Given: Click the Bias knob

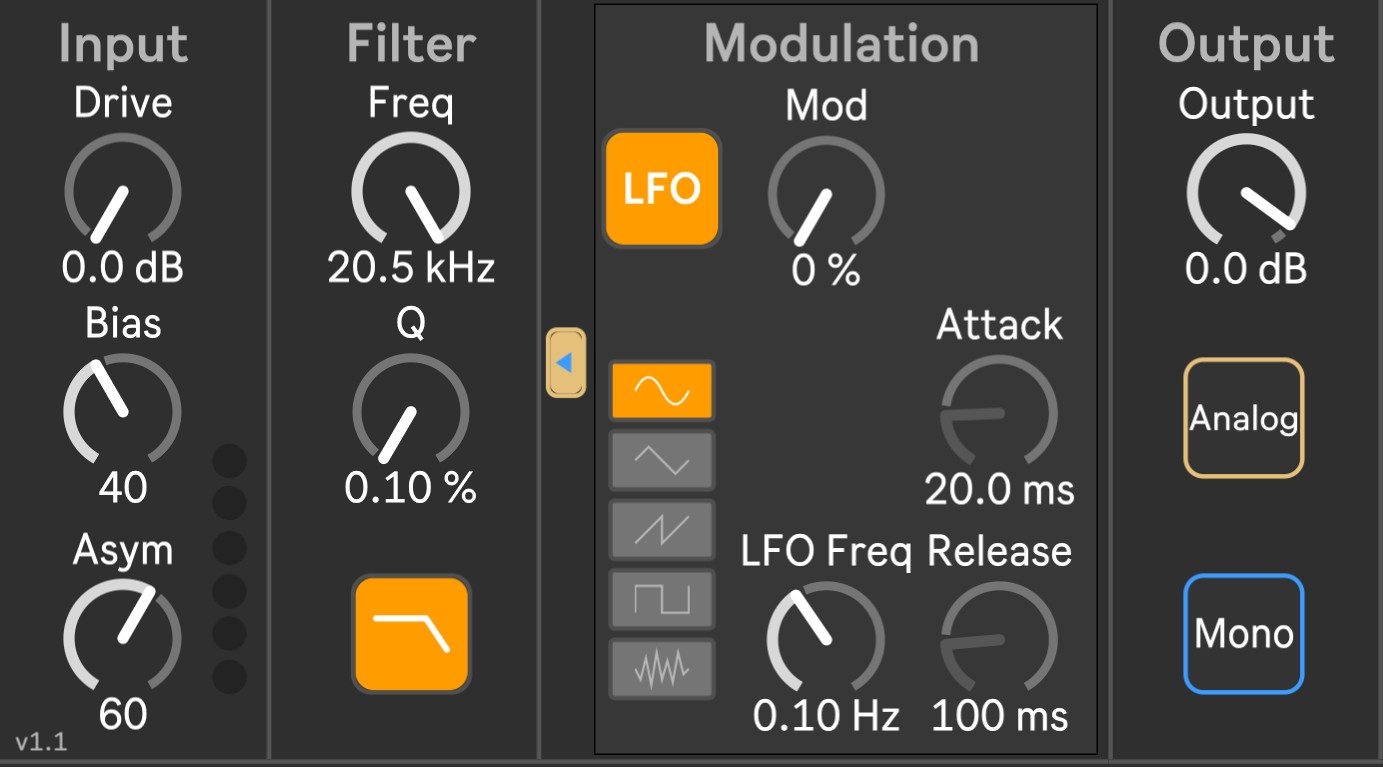Looking at the screenshot, I should (x=123, y=411).
